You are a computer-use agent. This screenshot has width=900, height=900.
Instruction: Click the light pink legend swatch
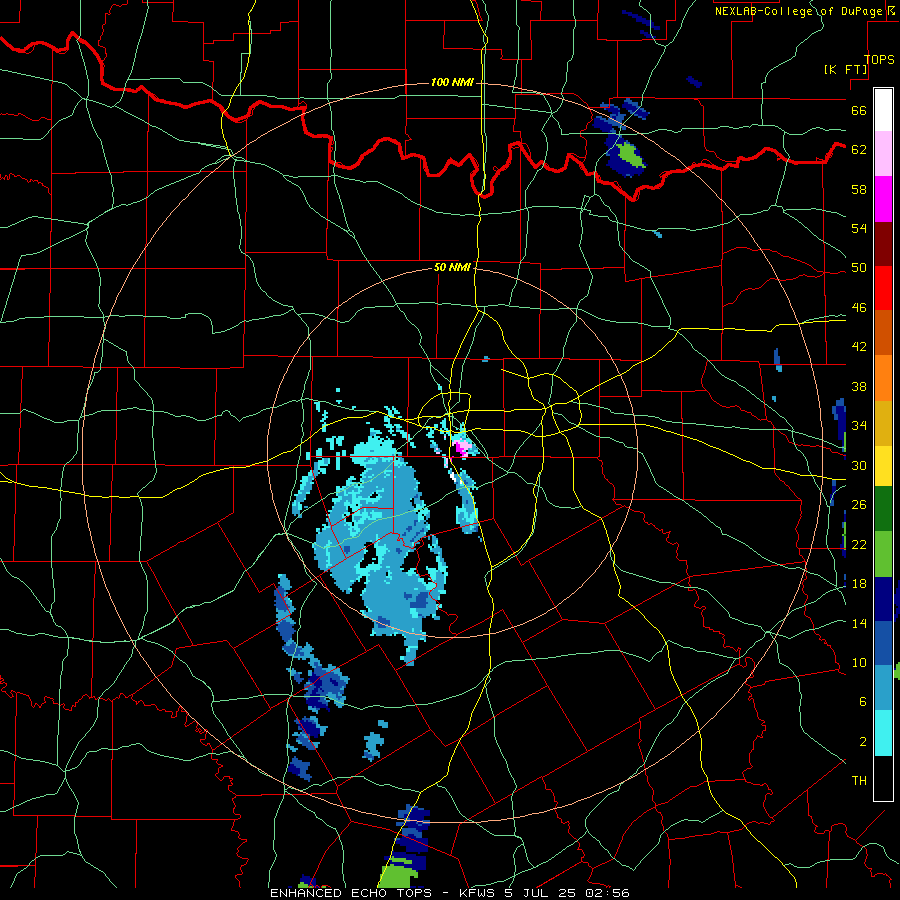(883, 154)
